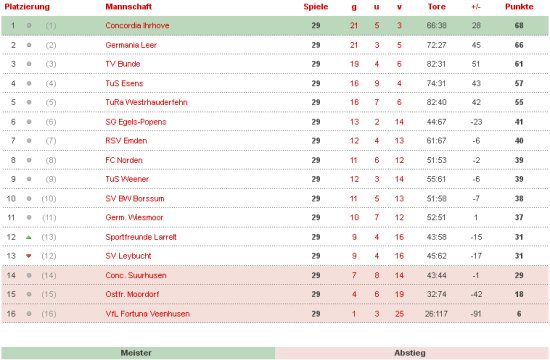Open the RSV Emden team link
Viewport: 550px width, 360px height.
pyautogui.click(x=126, y=141)
